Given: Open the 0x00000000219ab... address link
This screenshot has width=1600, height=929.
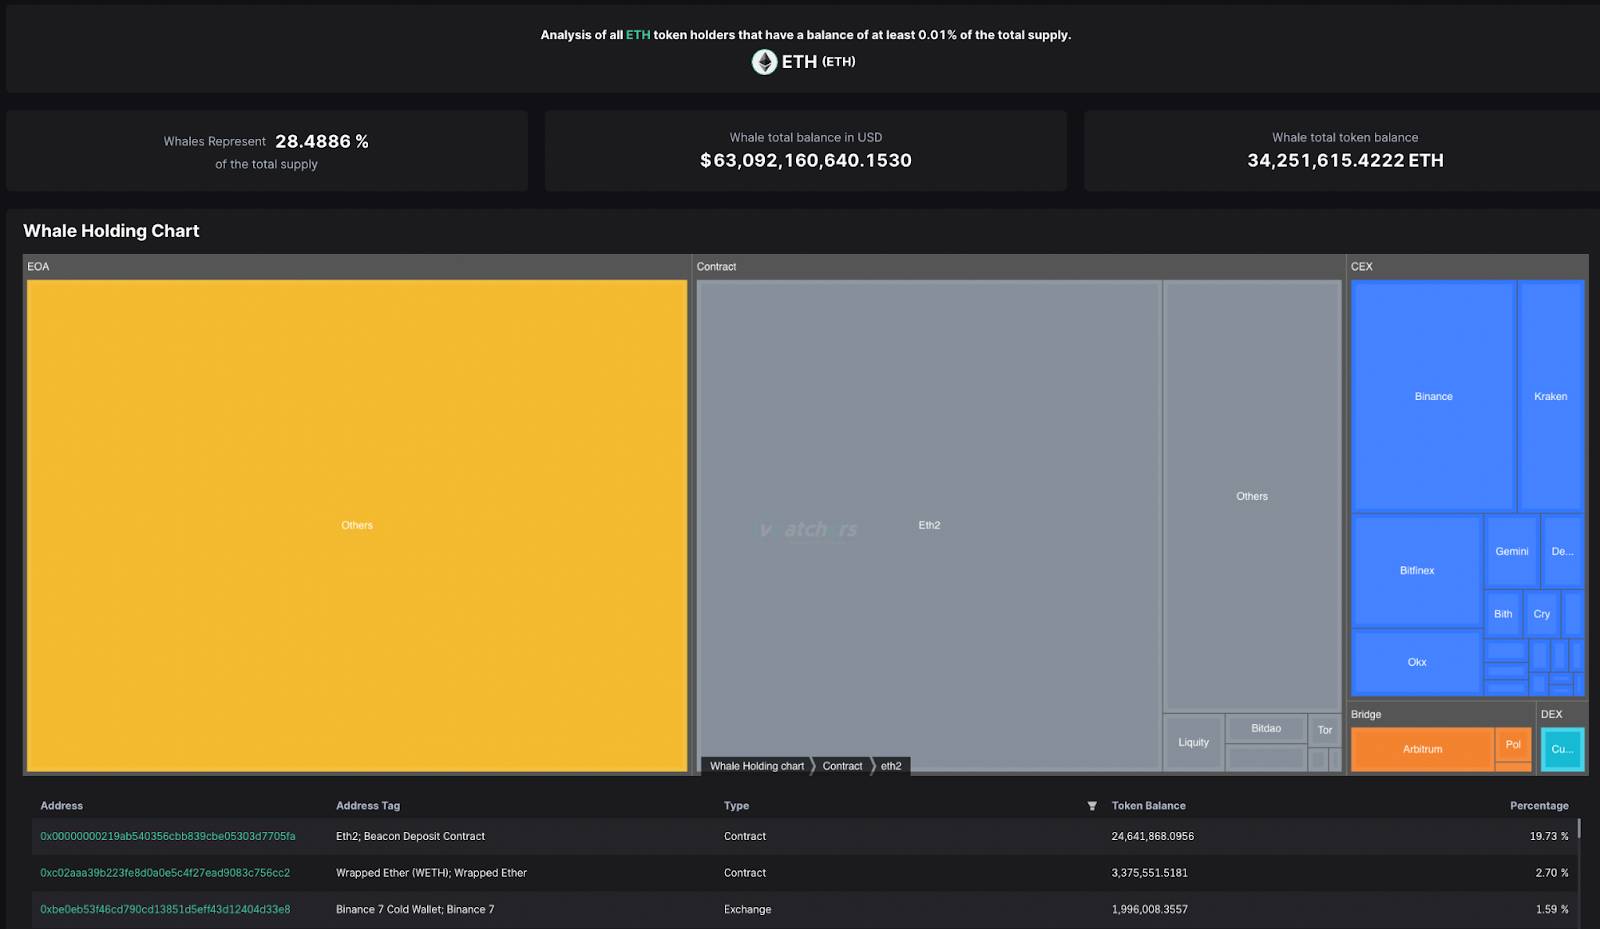Looking at the screenshot, I should coord(168,836).
